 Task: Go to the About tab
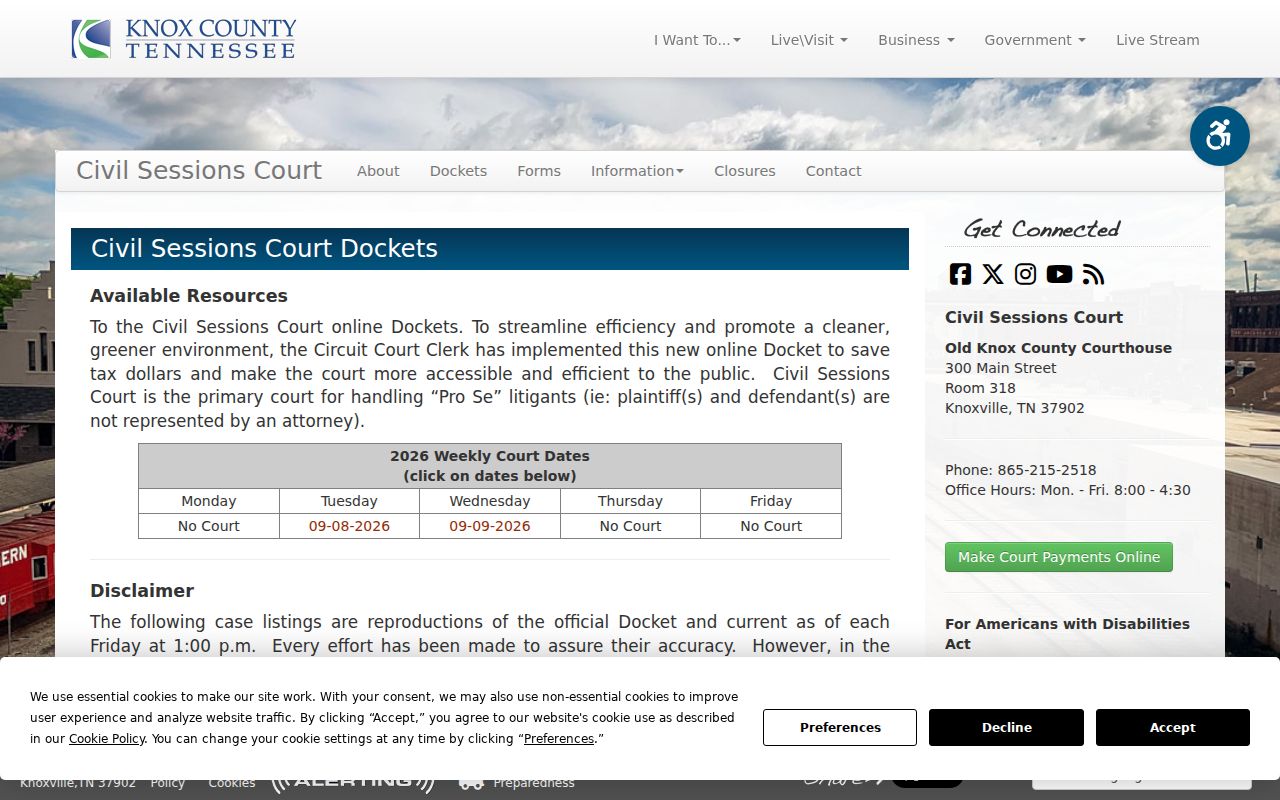(x=378, y=171)
